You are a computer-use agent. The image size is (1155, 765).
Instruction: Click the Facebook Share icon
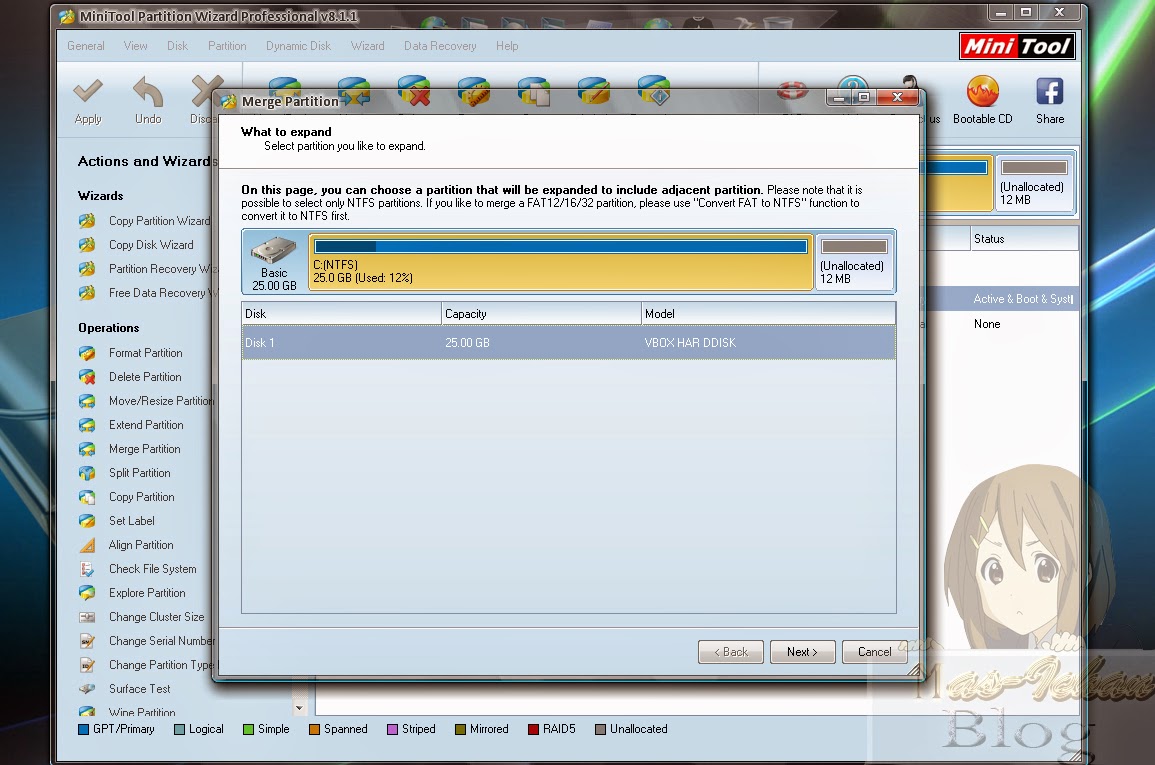pyautogui.click(x=1050, y=92)
